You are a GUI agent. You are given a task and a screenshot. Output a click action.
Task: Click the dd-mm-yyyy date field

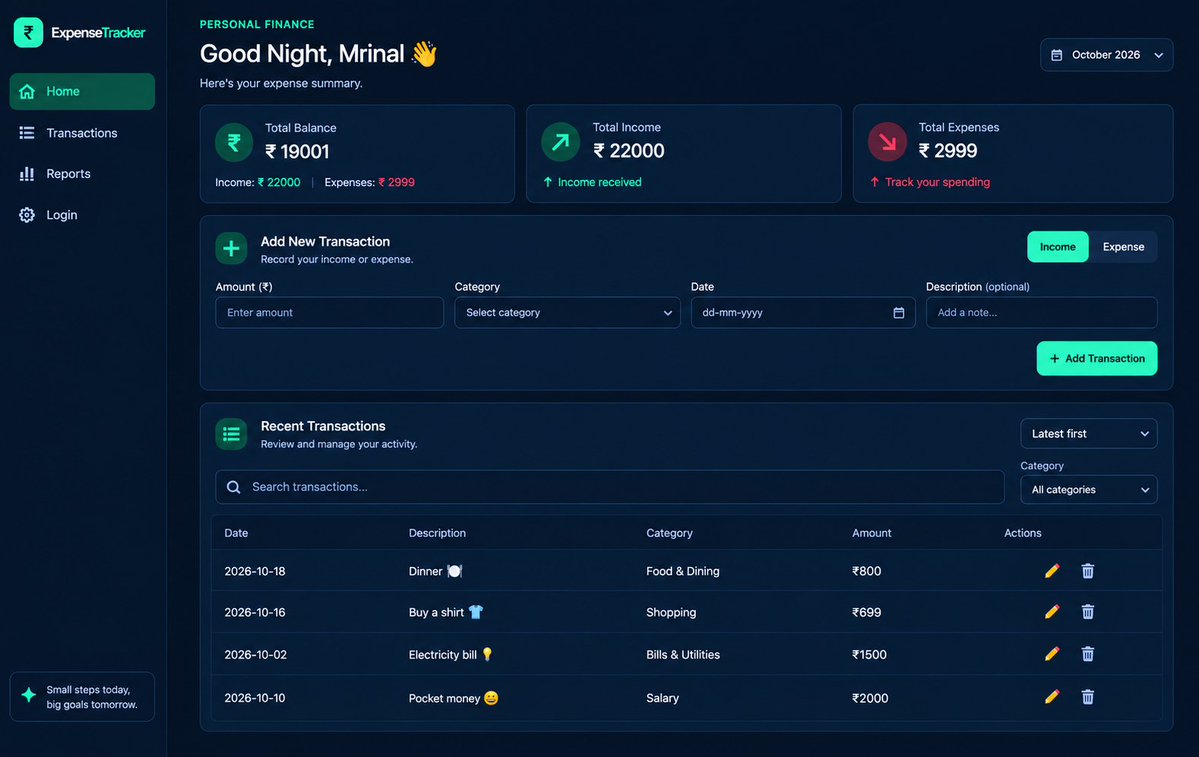tap(803, 313)
